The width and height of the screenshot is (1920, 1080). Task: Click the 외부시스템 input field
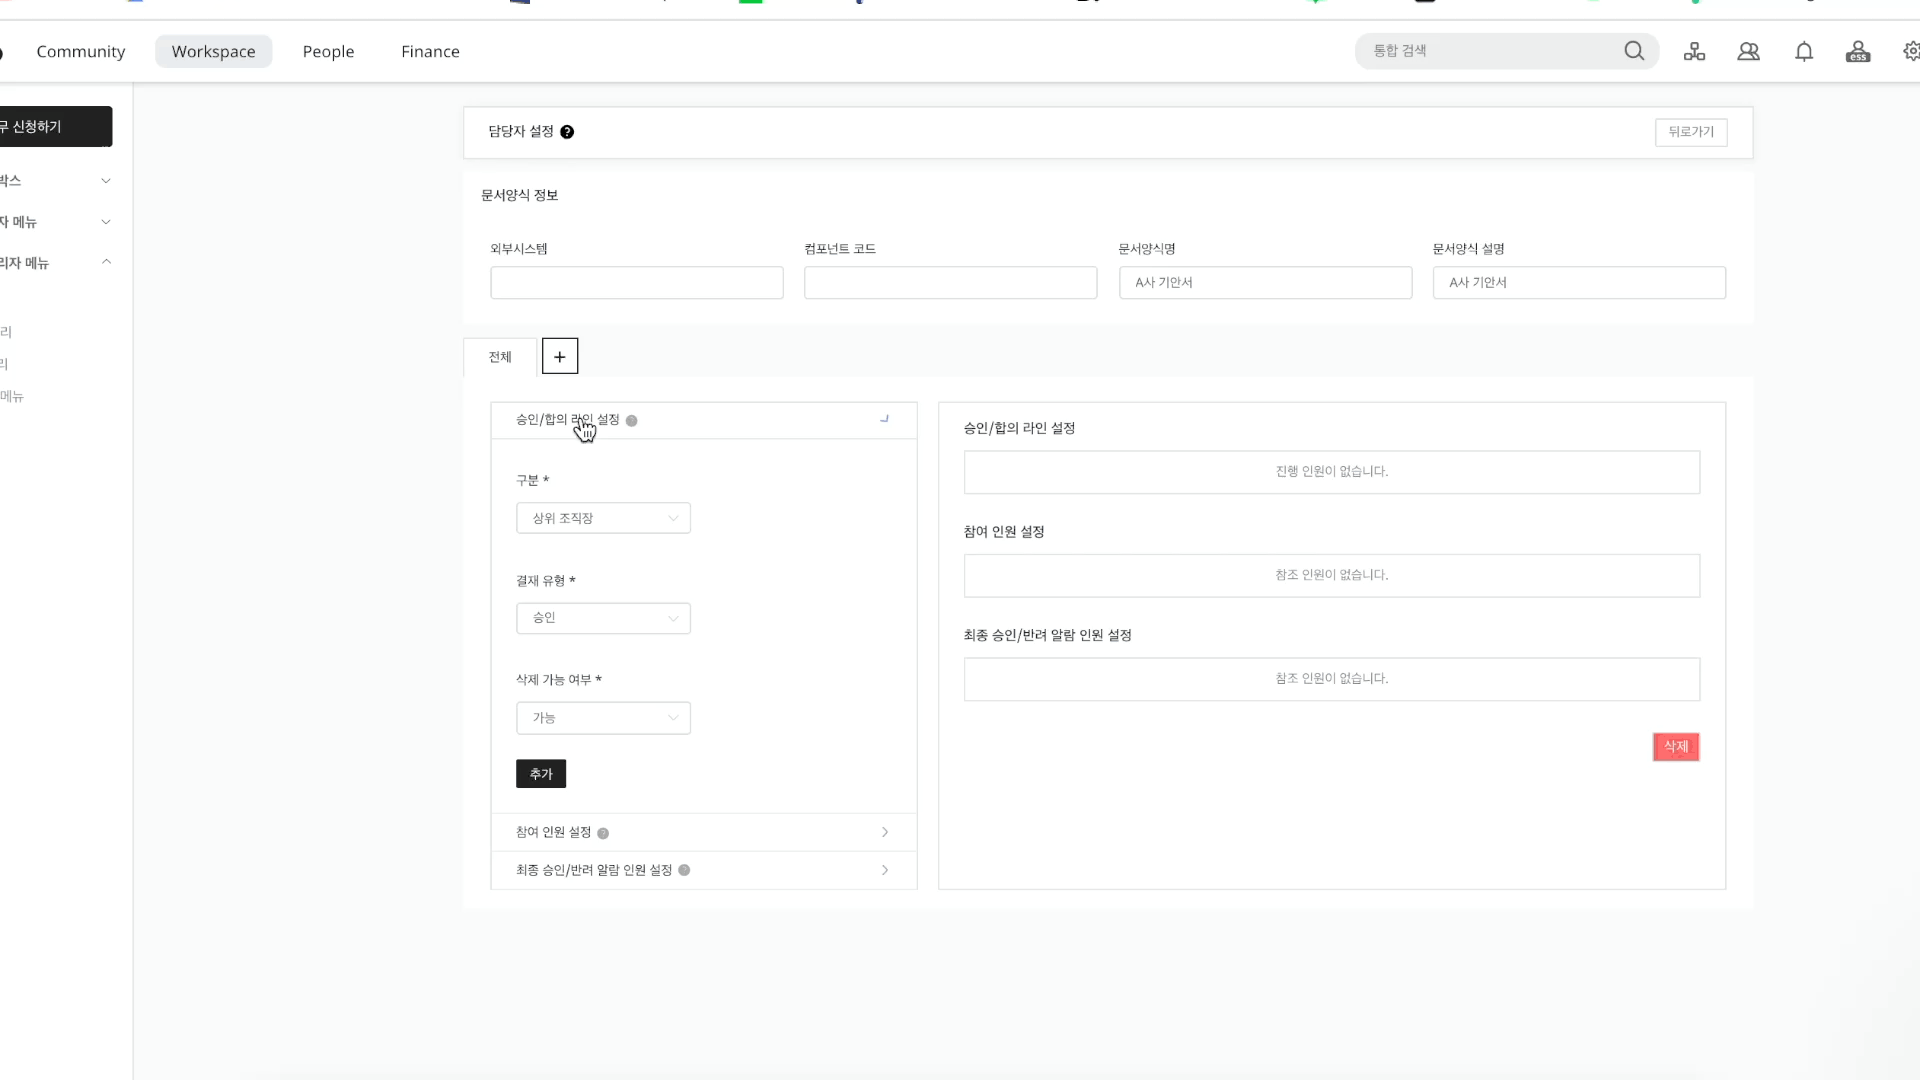637,283
